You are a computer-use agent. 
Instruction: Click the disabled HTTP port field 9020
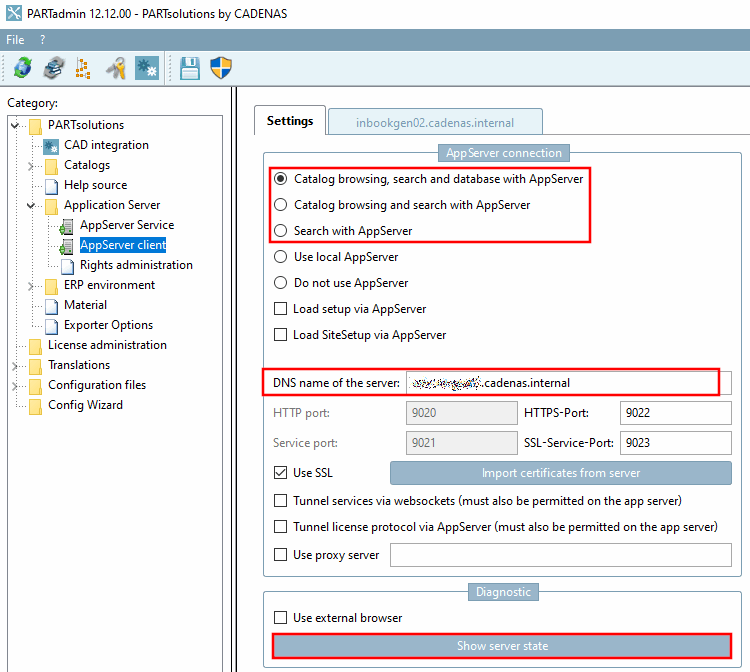(x=462, y=413)
